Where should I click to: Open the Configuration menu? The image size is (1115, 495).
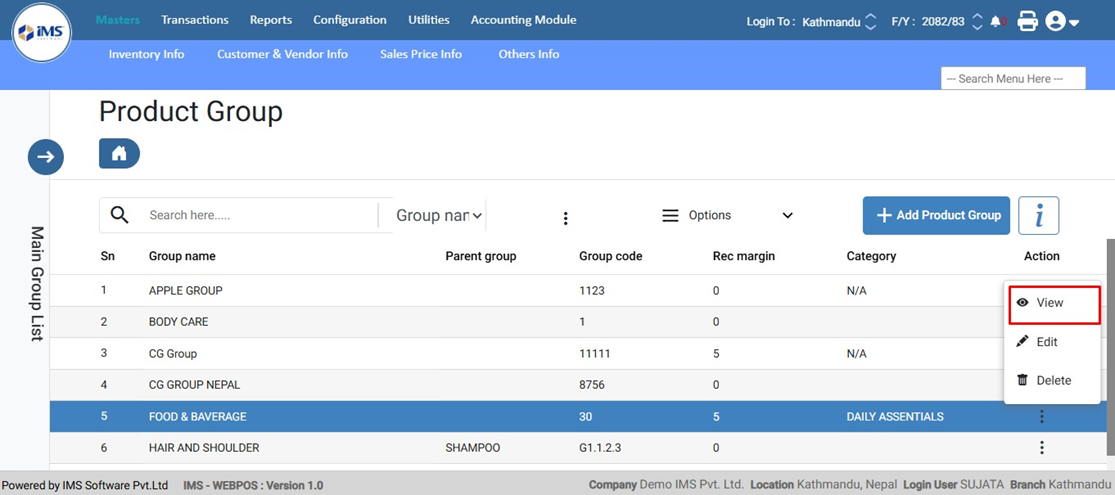pyautogui.click(x=350, y=20)
